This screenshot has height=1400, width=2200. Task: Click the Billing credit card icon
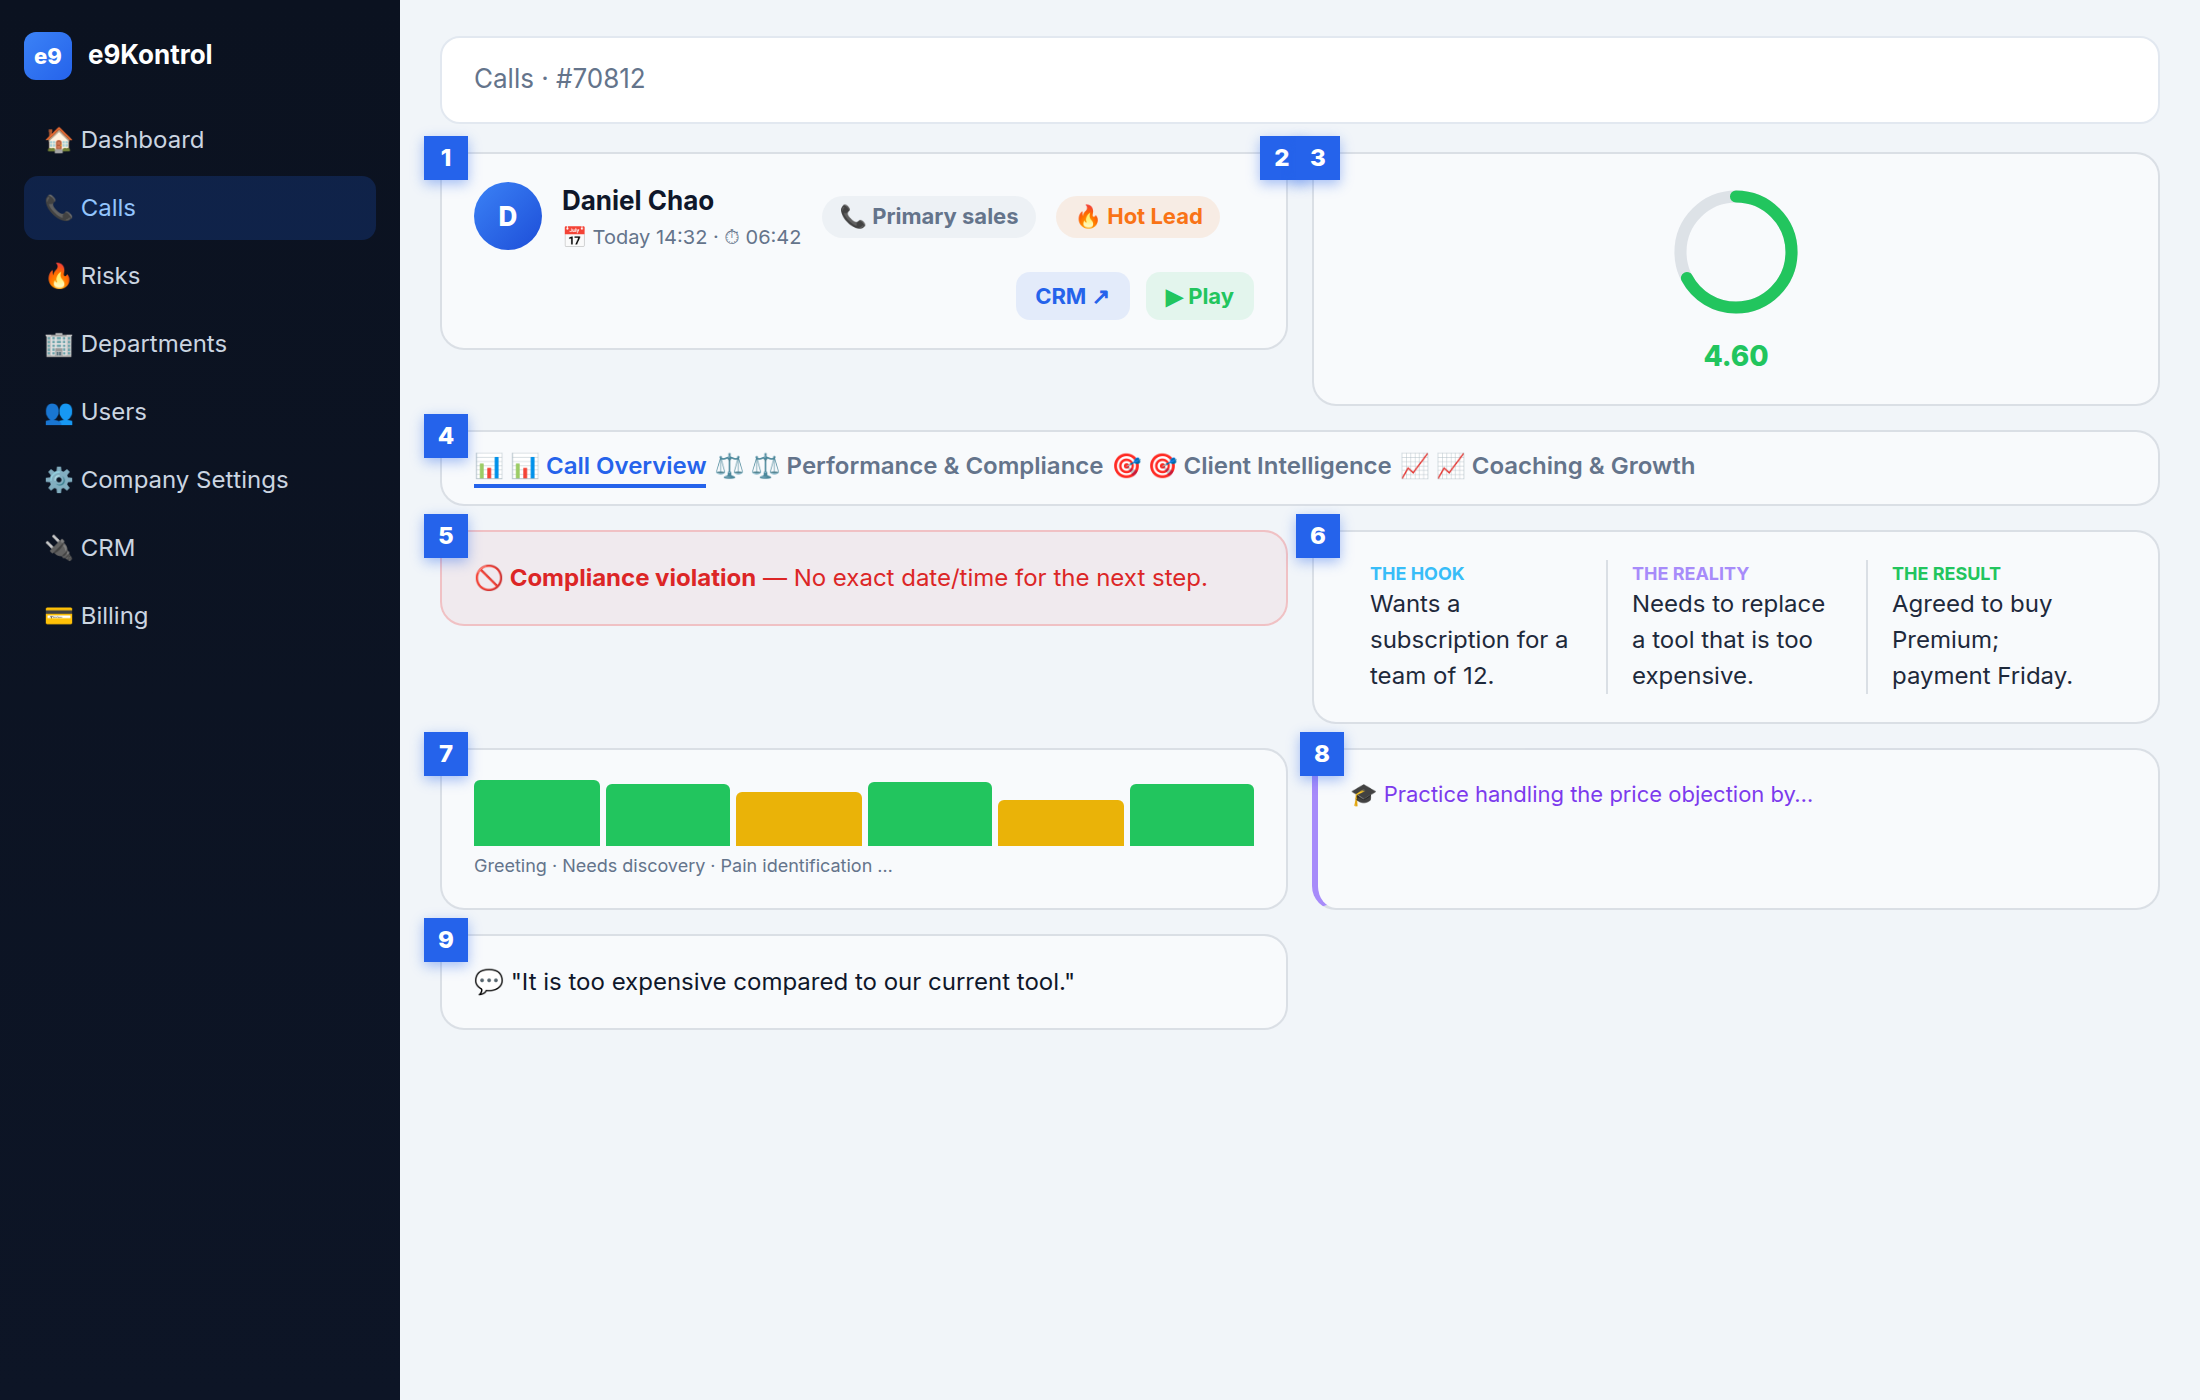pyautogui.click(x=59, y=616)
